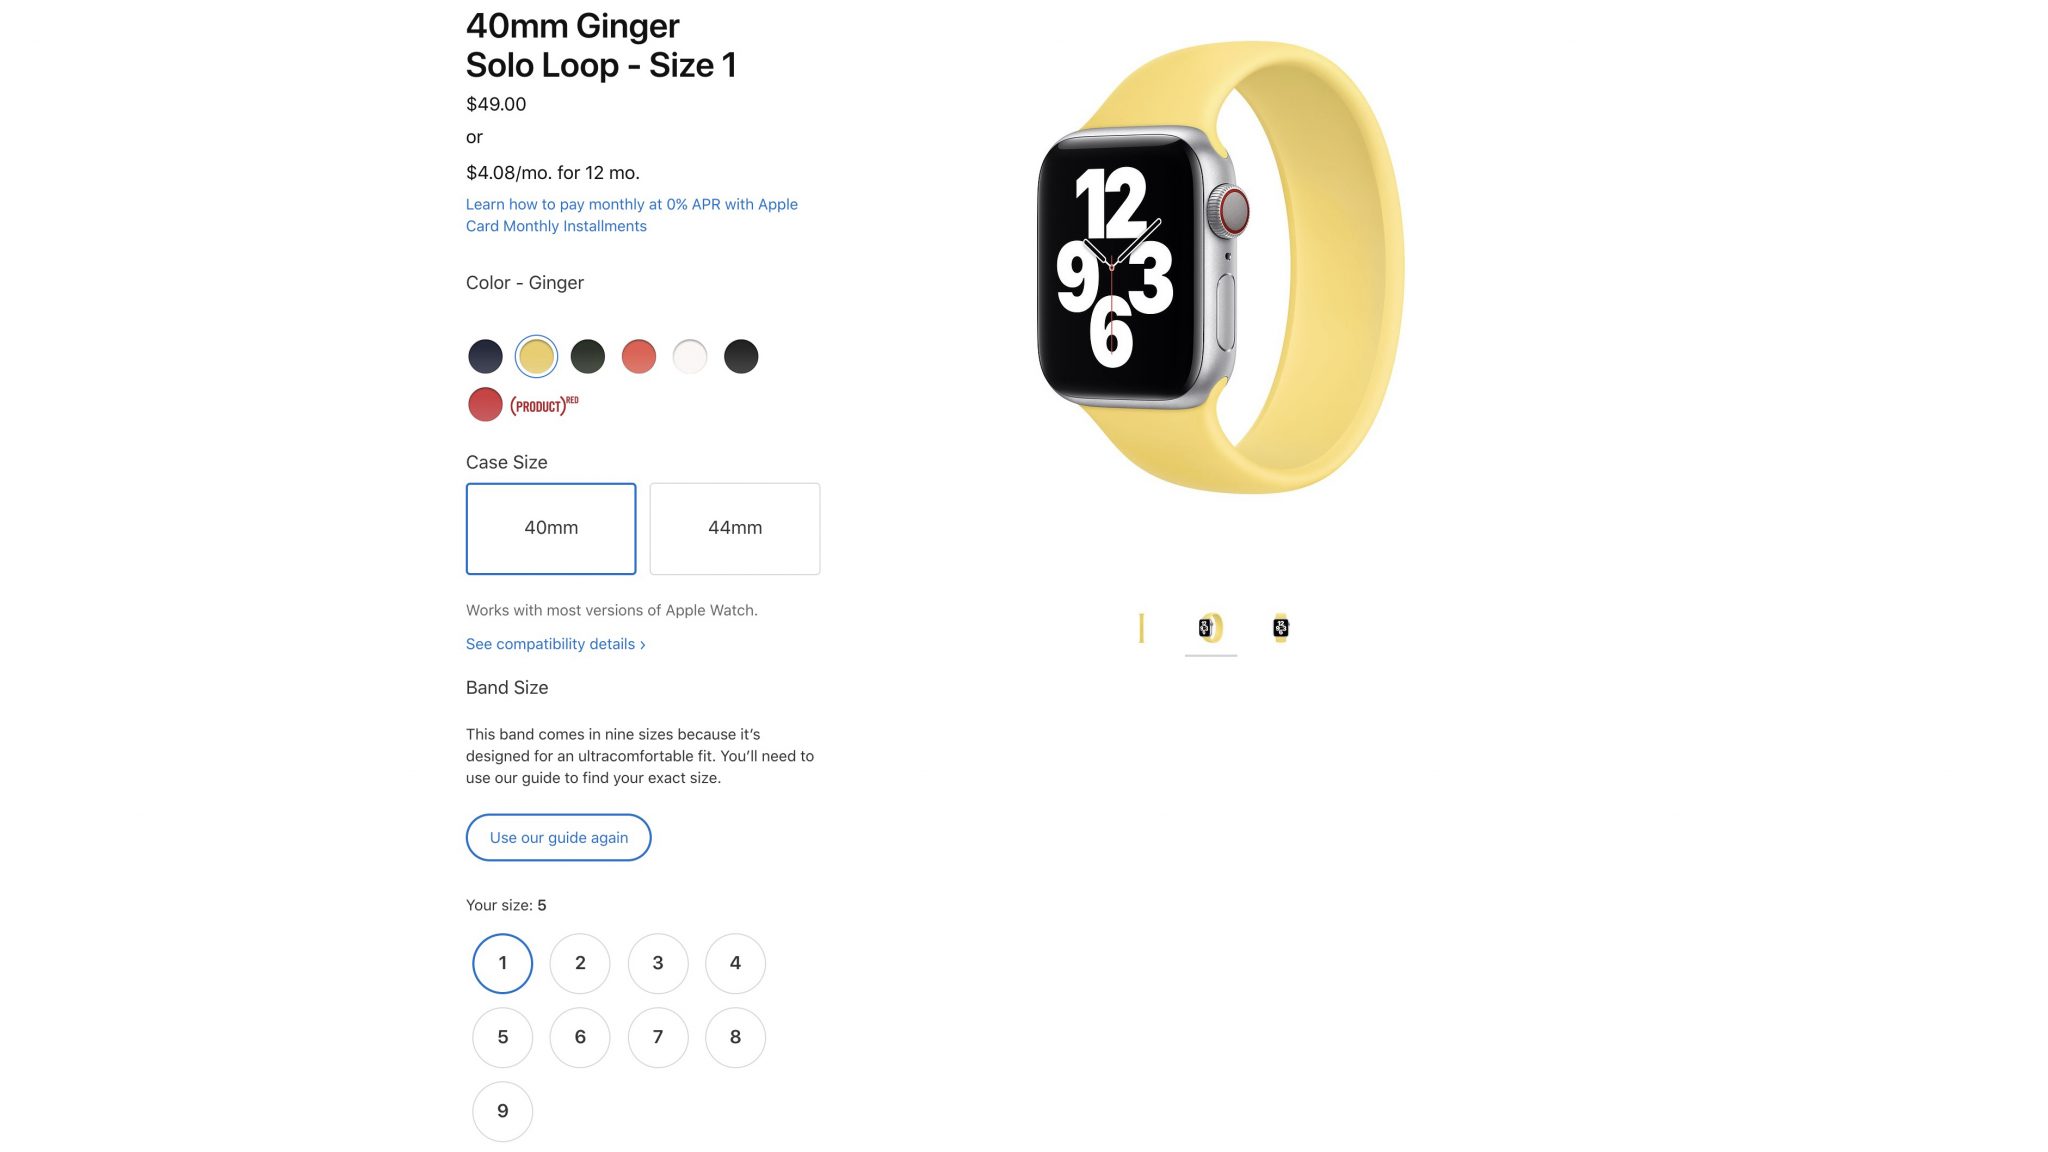Choose band size 5
This screenshot has height=1152, width=2048.
click(x=502, y=1037)
